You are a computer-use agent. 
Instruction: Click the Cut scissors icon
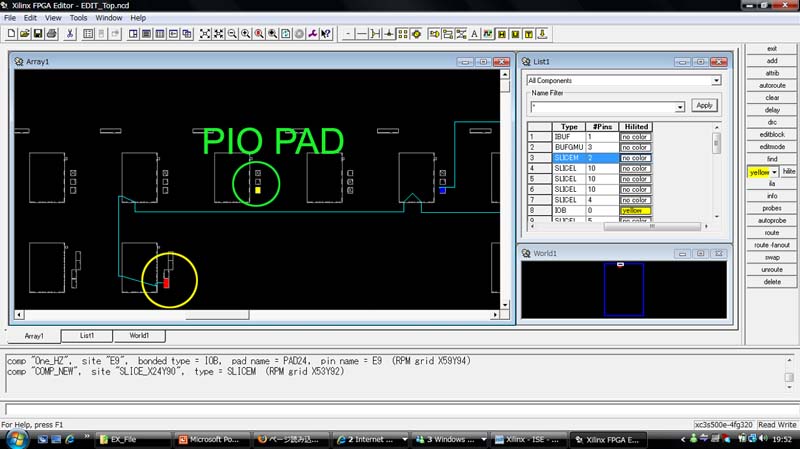pos(70,34)
